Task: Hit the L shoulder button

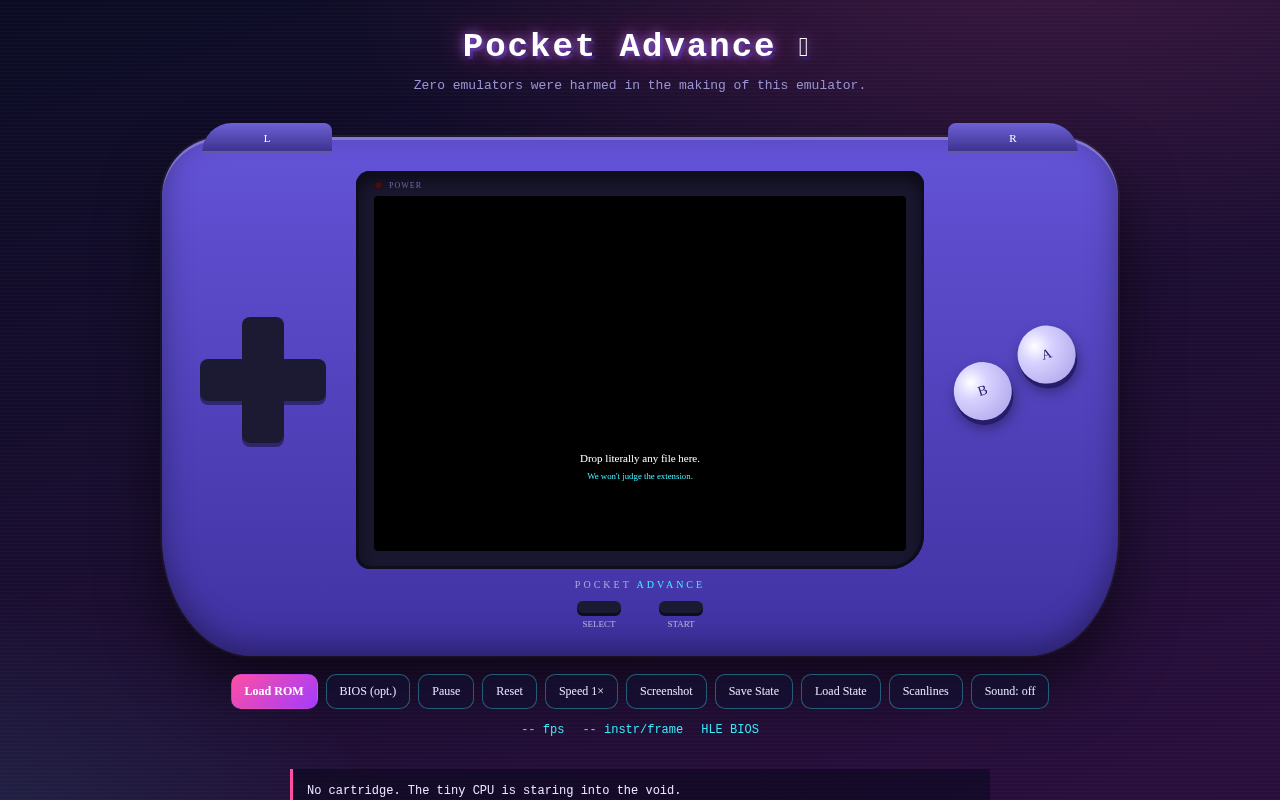Action: pos(267,138)
